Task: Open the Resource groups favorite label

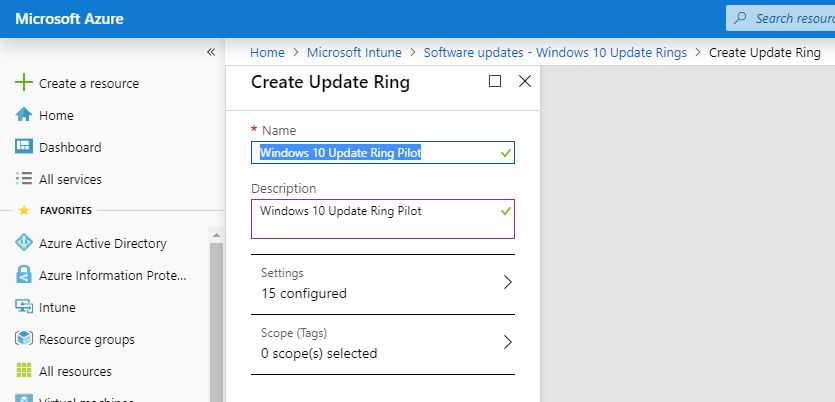Action: [x=87, y=340]
